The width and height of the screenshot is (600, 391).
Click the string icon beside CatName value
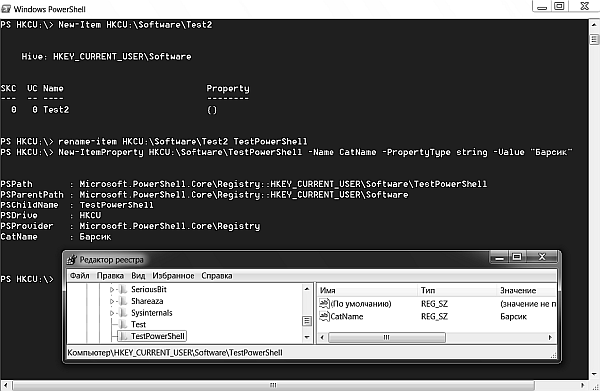point(324,316)
